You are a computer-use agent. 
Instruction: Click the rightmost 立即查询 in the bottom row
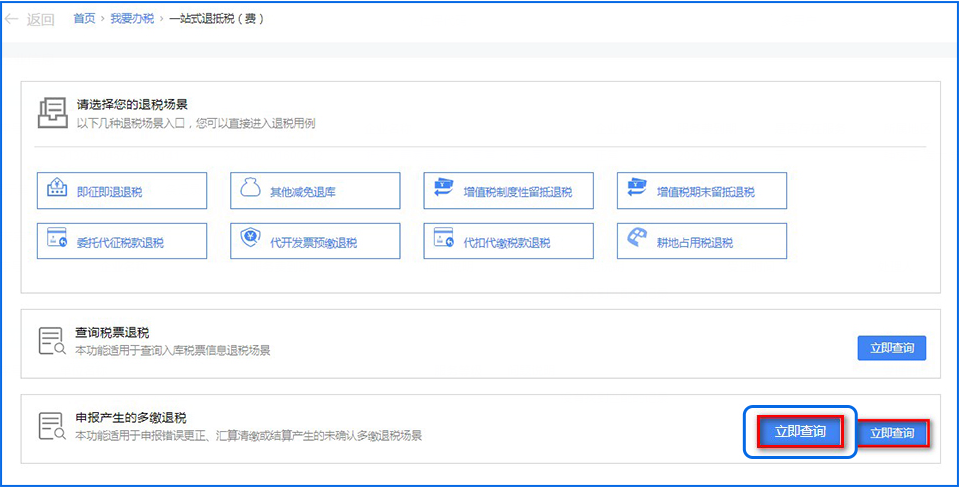(x=892, y=433)
